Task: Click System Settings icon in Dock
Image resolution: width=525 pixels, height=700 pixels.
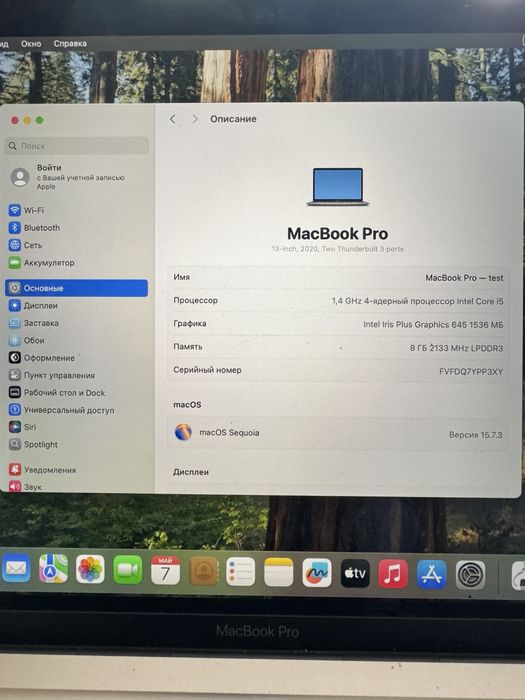Action: (x=470, y=575)
